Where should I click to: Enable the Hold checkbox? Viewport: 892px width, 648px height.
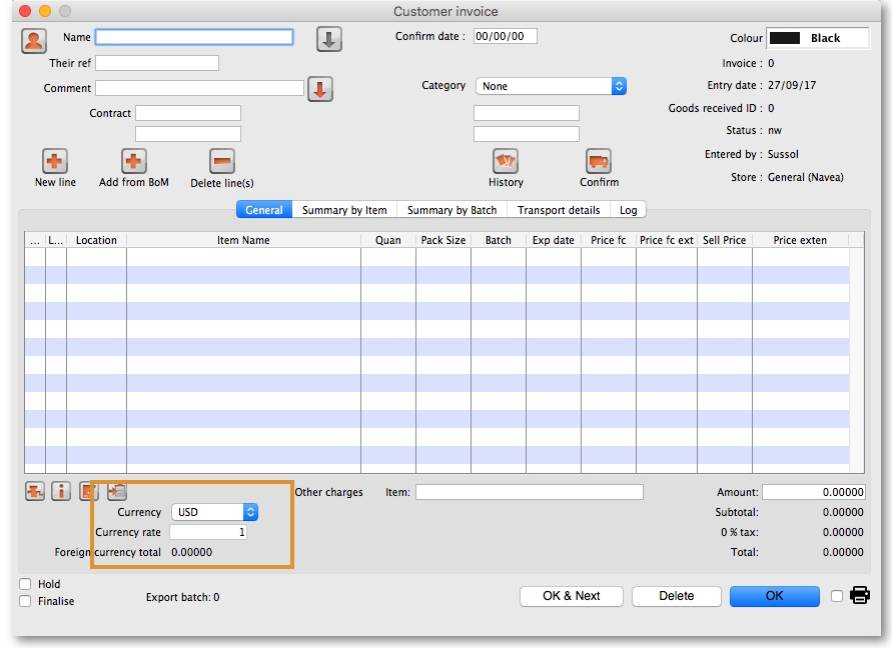pos(25,584)
